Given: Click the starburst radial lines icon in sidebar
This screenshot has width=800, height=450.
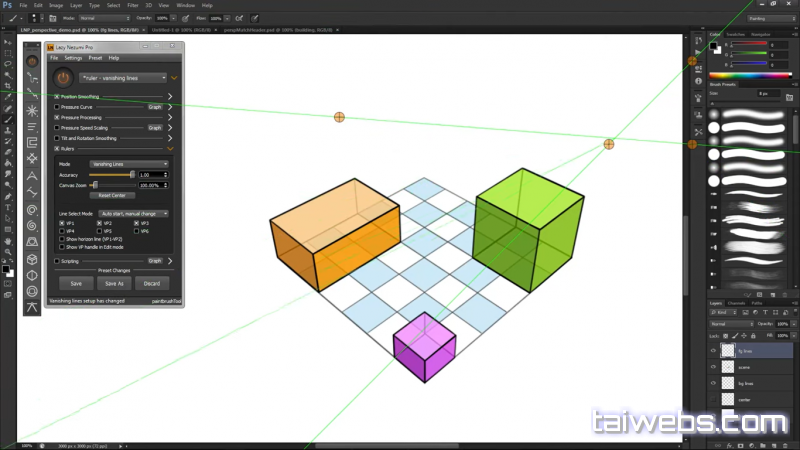Looking at the screenshot, I should (x=33, y=110).
